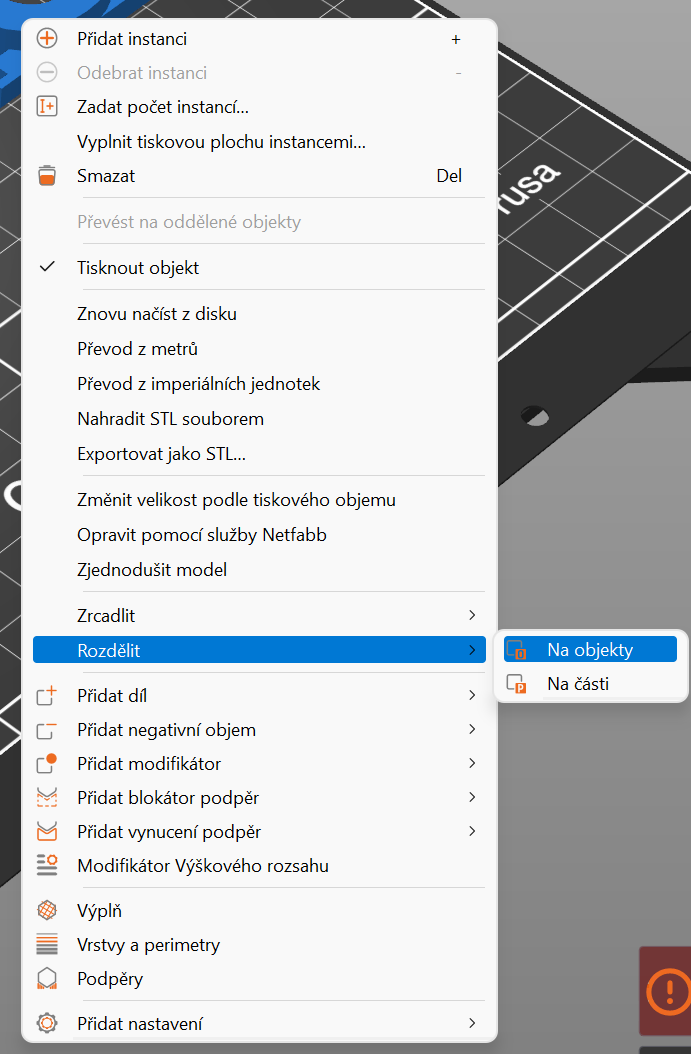The height and width of the screenshot is (1054, 691).
Task: Click the Zadat počet instancí icon
Action: click(47, 107)
